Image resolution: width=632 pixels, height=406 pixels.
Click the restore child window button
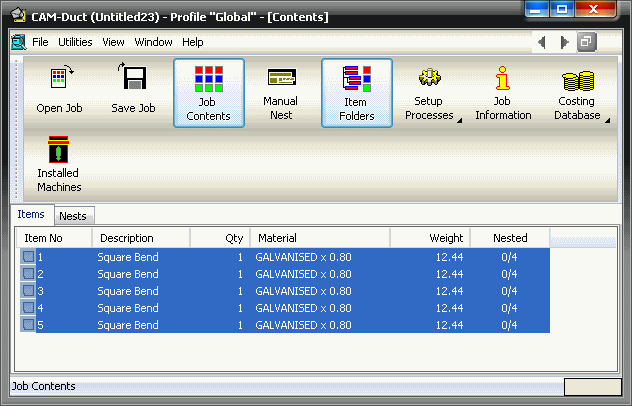(x=586, y=42)
